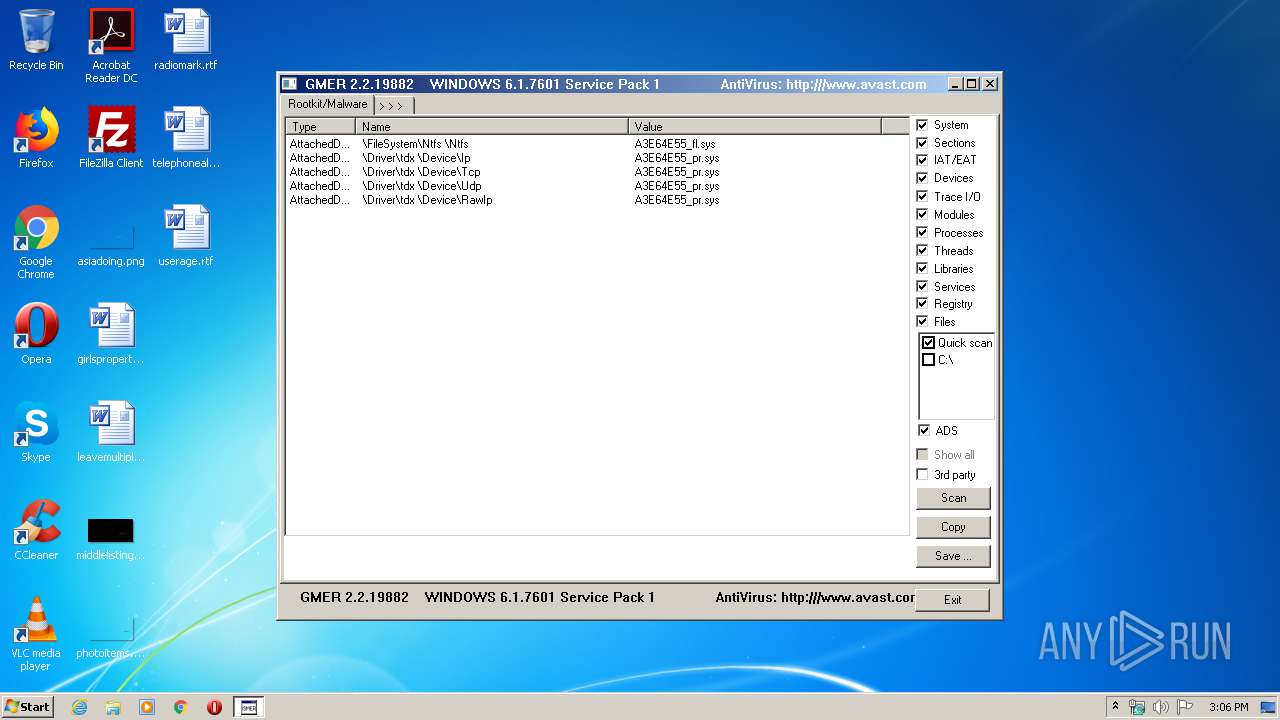Launch Opera from desktop shortcut
This screenshot has width=1280, height=720.
(x=36, y=334)
